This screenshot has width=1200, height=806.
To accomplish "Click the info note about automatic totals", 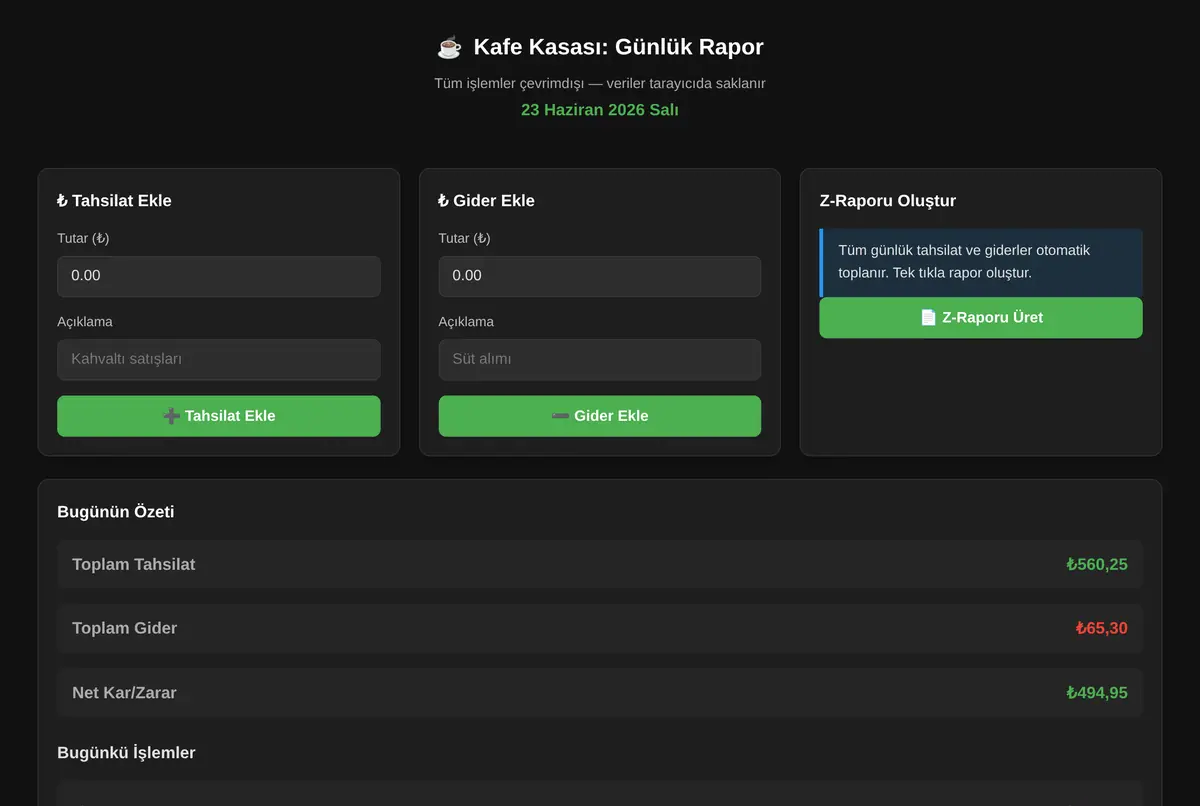I will click(981, 262).
